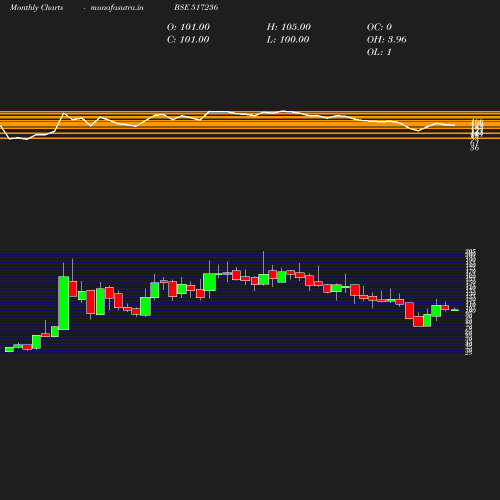Select the open price 'O: 101.00'
The width and height of the screenshot is (500, 500).
pos(188,27)
